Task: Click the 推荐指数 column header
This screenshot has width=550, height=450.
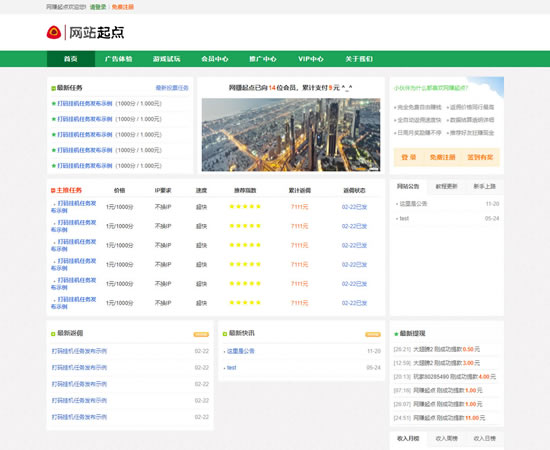Action: click(x=245, y=190)
